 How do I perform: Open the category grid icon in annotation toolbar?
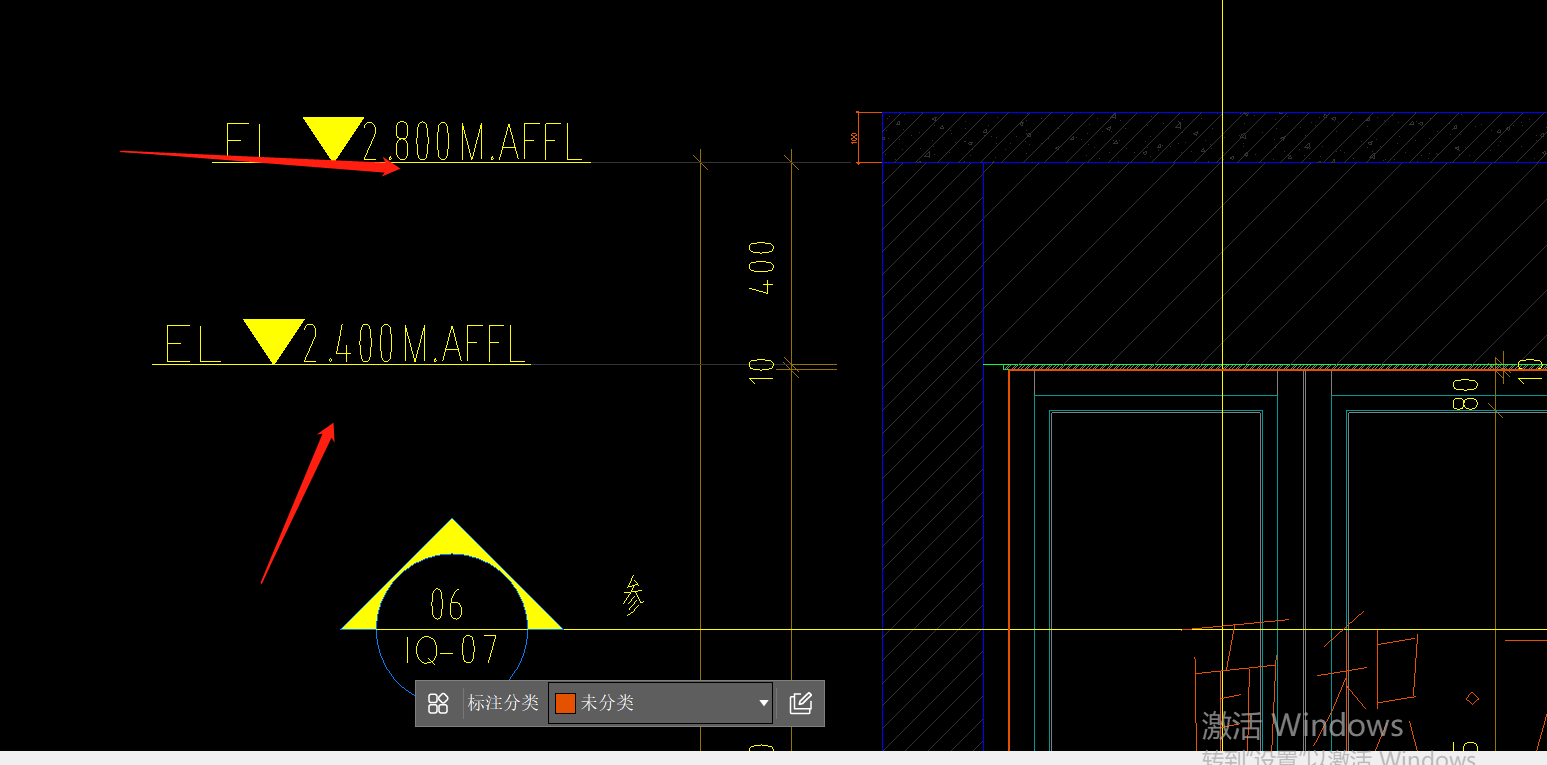tap(438, 703)
